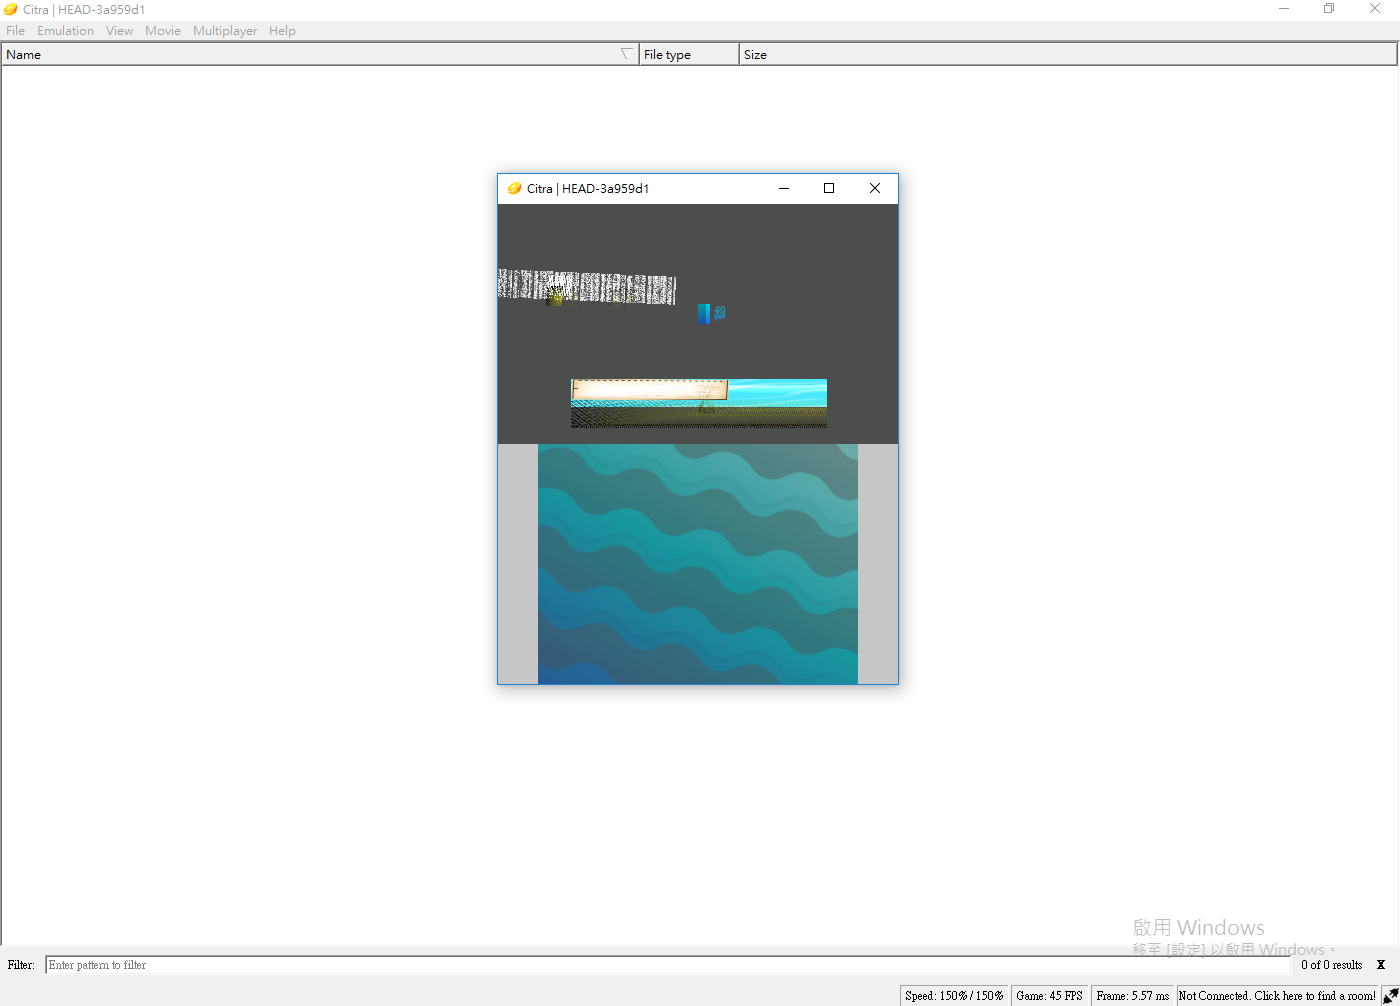Open the Movie menu
The image size is (1400, 1006).
[x=163, y=31]
